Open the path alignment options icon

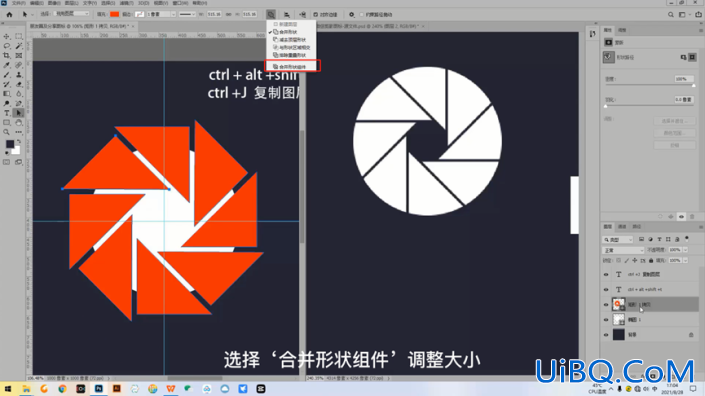coord(286,14)
